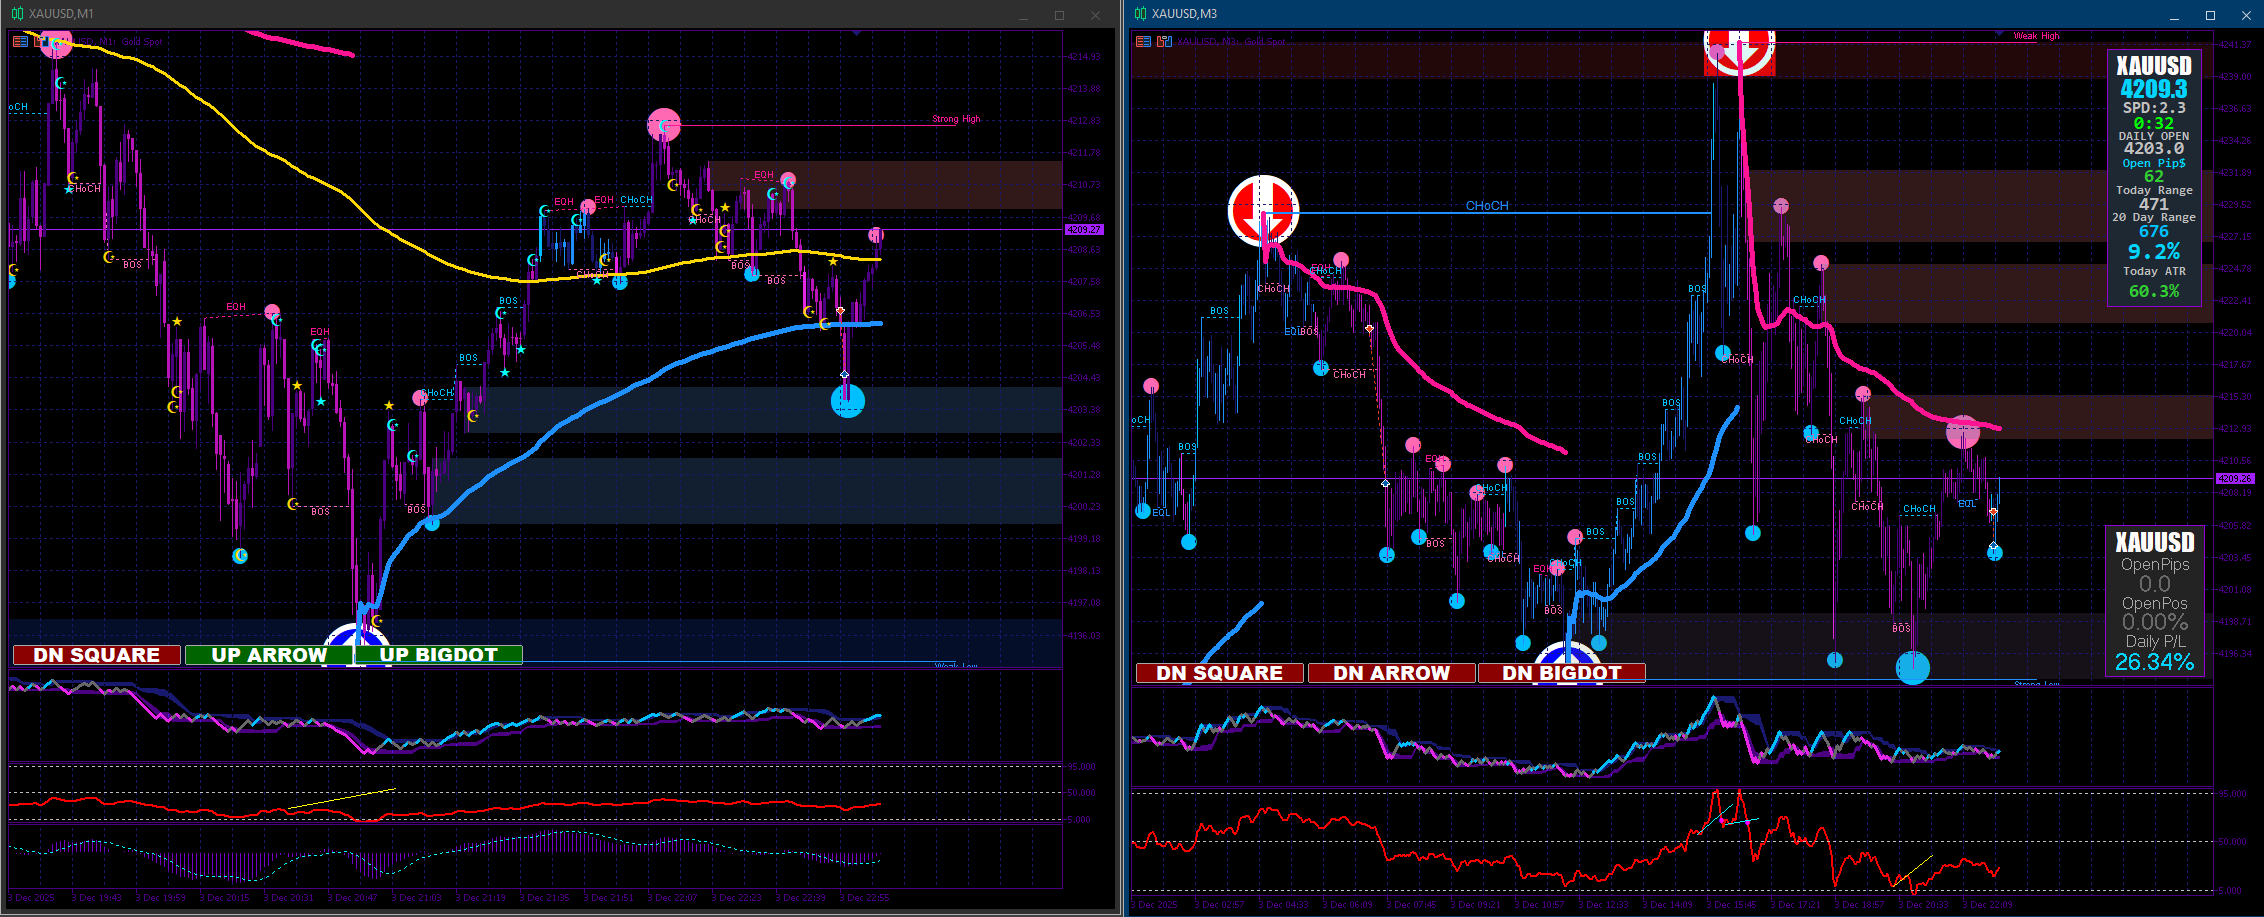Click the UP BIGDOT button on M1 chart
Image resolution: width=2264 pixels, height=917 pixels.
439,655
